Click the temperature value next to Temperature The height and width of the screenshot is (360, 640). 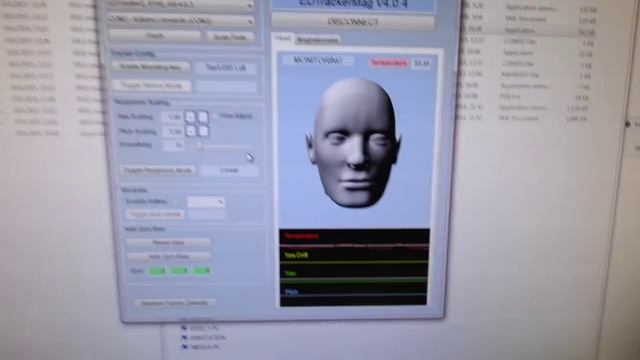[421, 63]
